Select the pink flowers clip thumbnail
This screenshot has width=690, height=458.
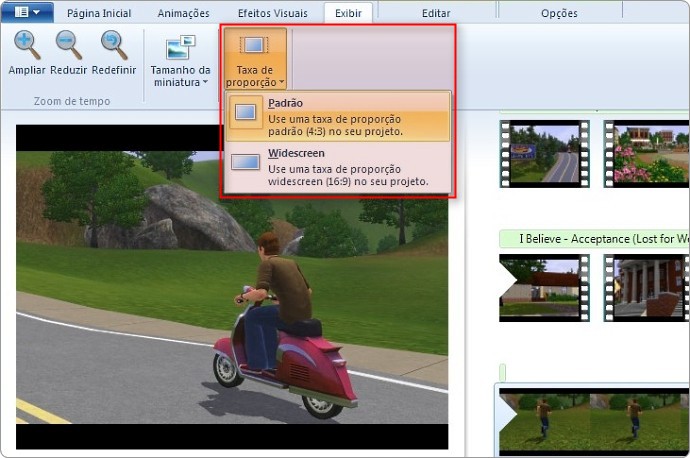[x=646, y=154]
